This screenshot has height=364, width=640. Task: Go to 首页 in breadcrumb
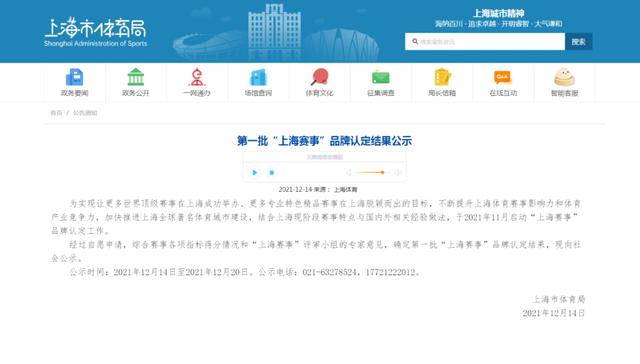(56, 113)
